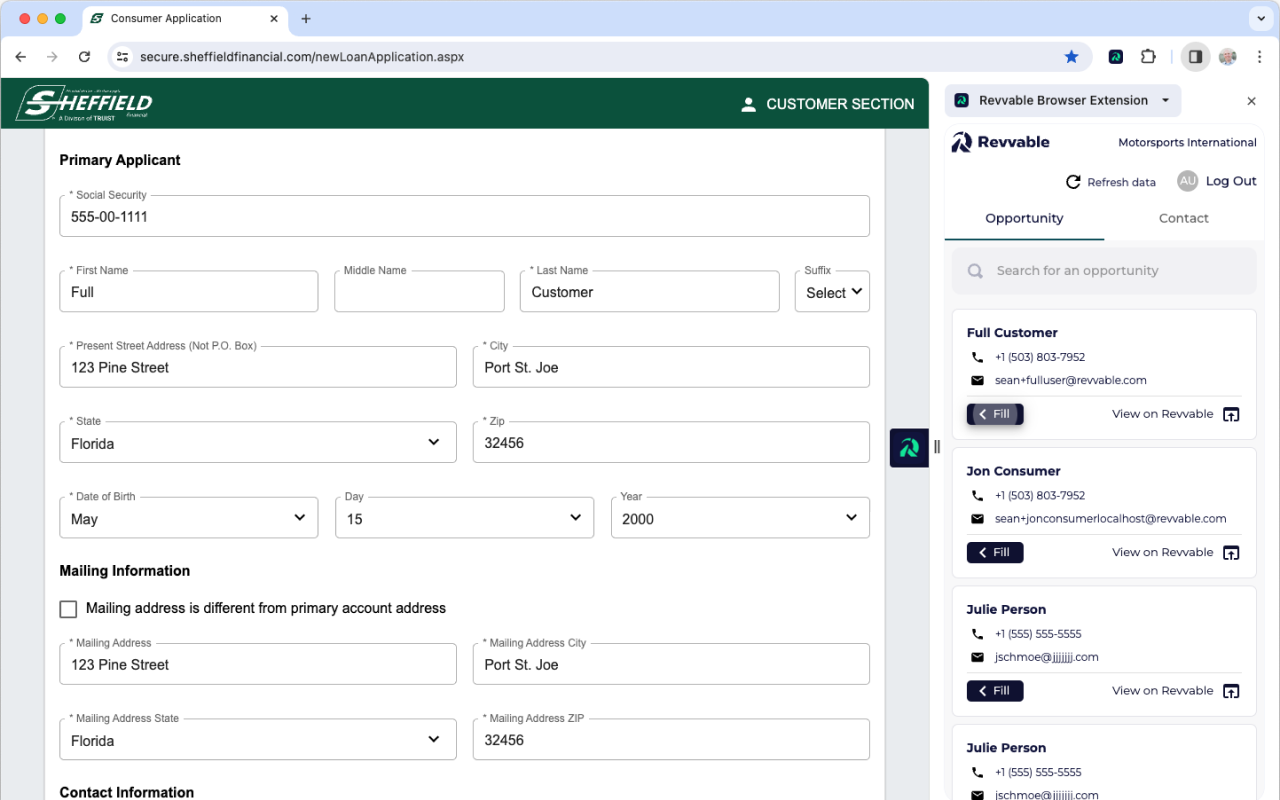Open the Date of Birth month dropdown

point(189,518)
